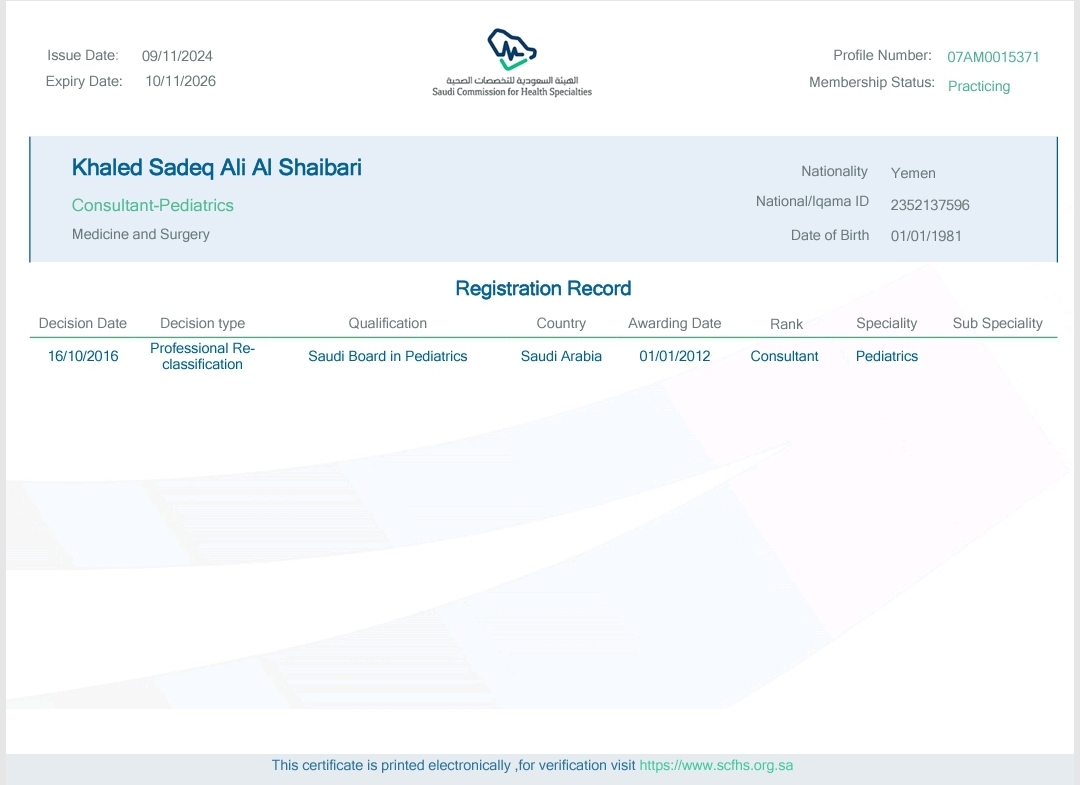Select the 16/10/2016 decision date cell
Image resolution: width=1080 pixels, height=785 pixels.
click(x=83, y=356)
